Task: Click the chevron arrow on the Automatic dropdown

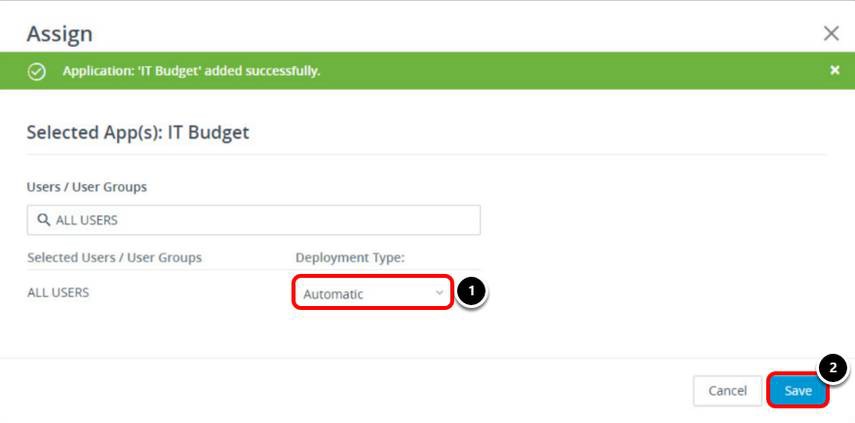Action: click(x=439, y=293)
